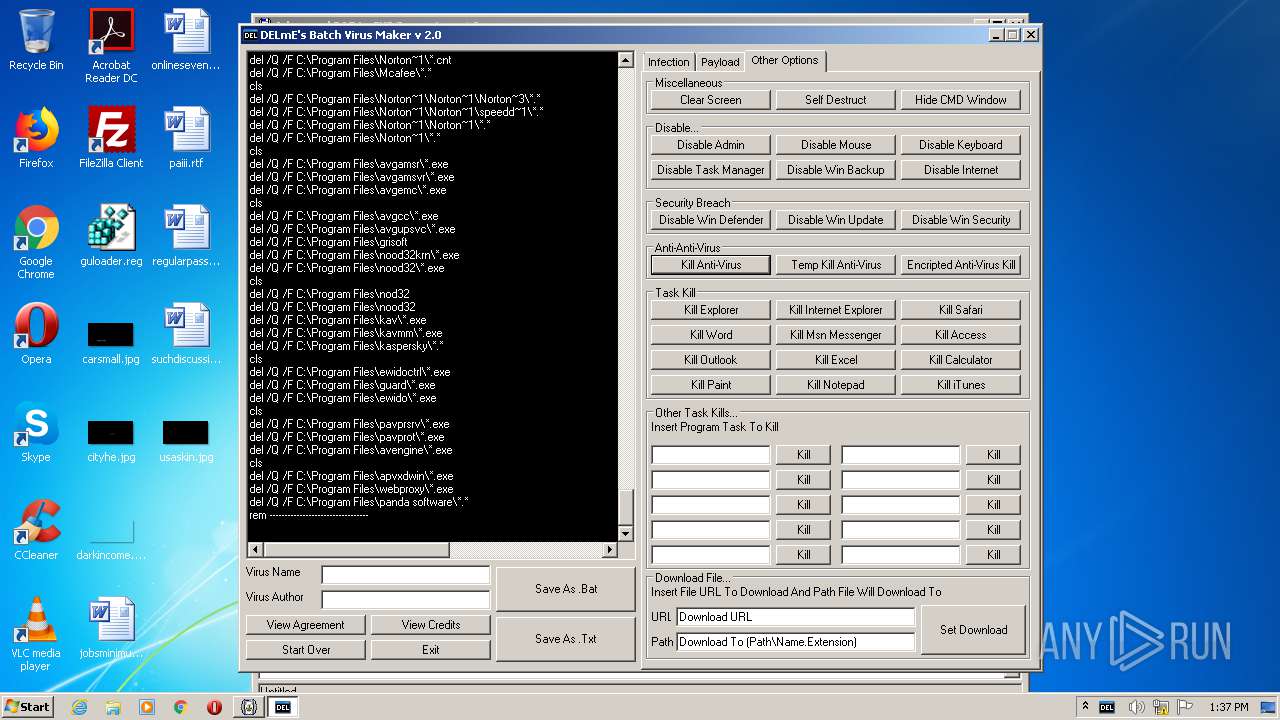
Task: Click Save As .Bat button
Action: pyautogui.click(x=566, y=589)
